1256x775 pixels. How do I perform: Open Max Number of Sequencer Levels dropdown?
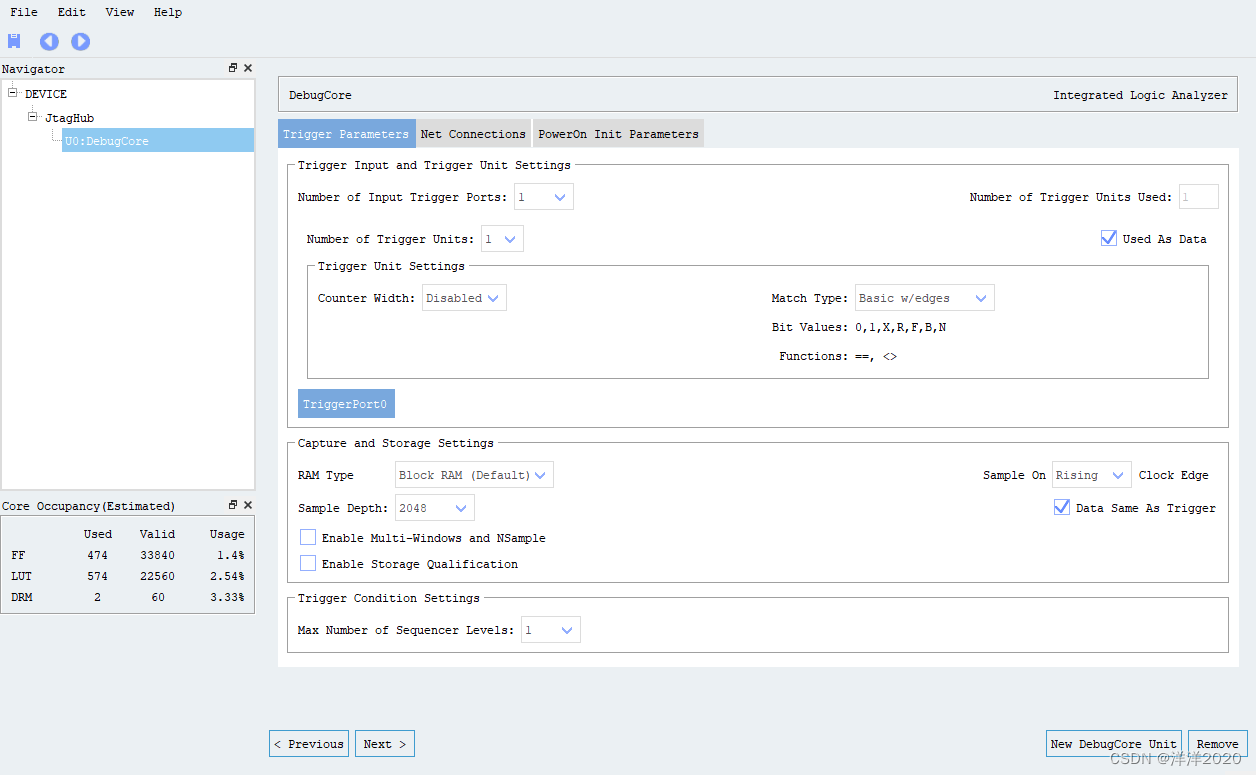coord(551,630)
